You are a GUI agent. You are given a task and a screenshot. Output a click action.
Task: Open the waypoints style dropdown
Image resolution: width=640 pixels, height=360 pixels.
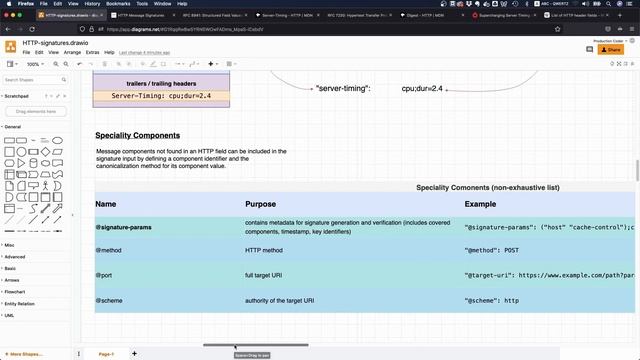(194, 64)
